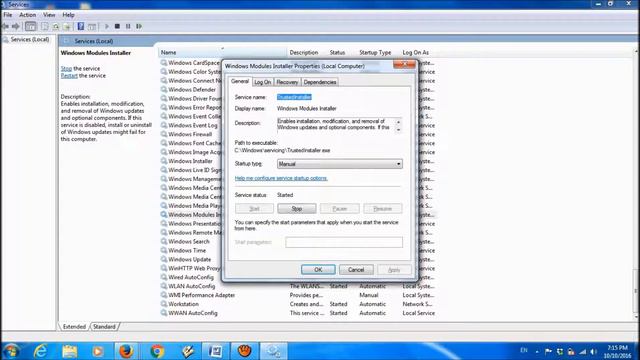Image resolution: width=640 pixels, height=360 pixels.
Task: Select the General tab
Action: (x=240, y=81)
